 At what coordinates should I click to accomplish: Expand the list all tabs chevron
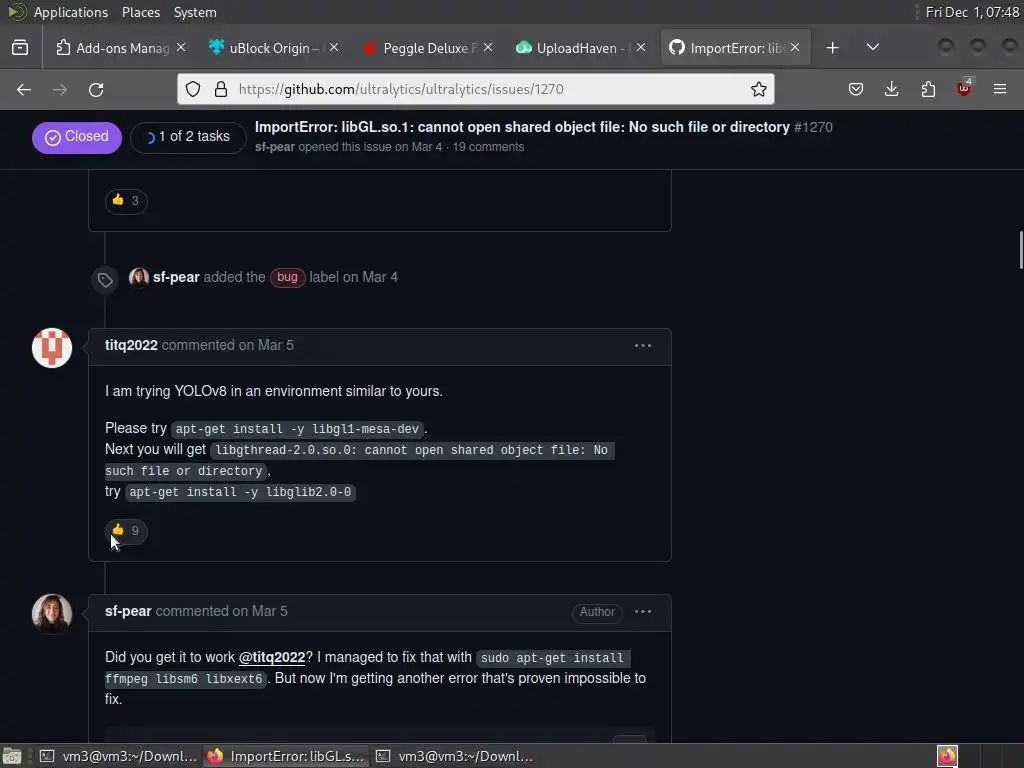click(872, 48)
